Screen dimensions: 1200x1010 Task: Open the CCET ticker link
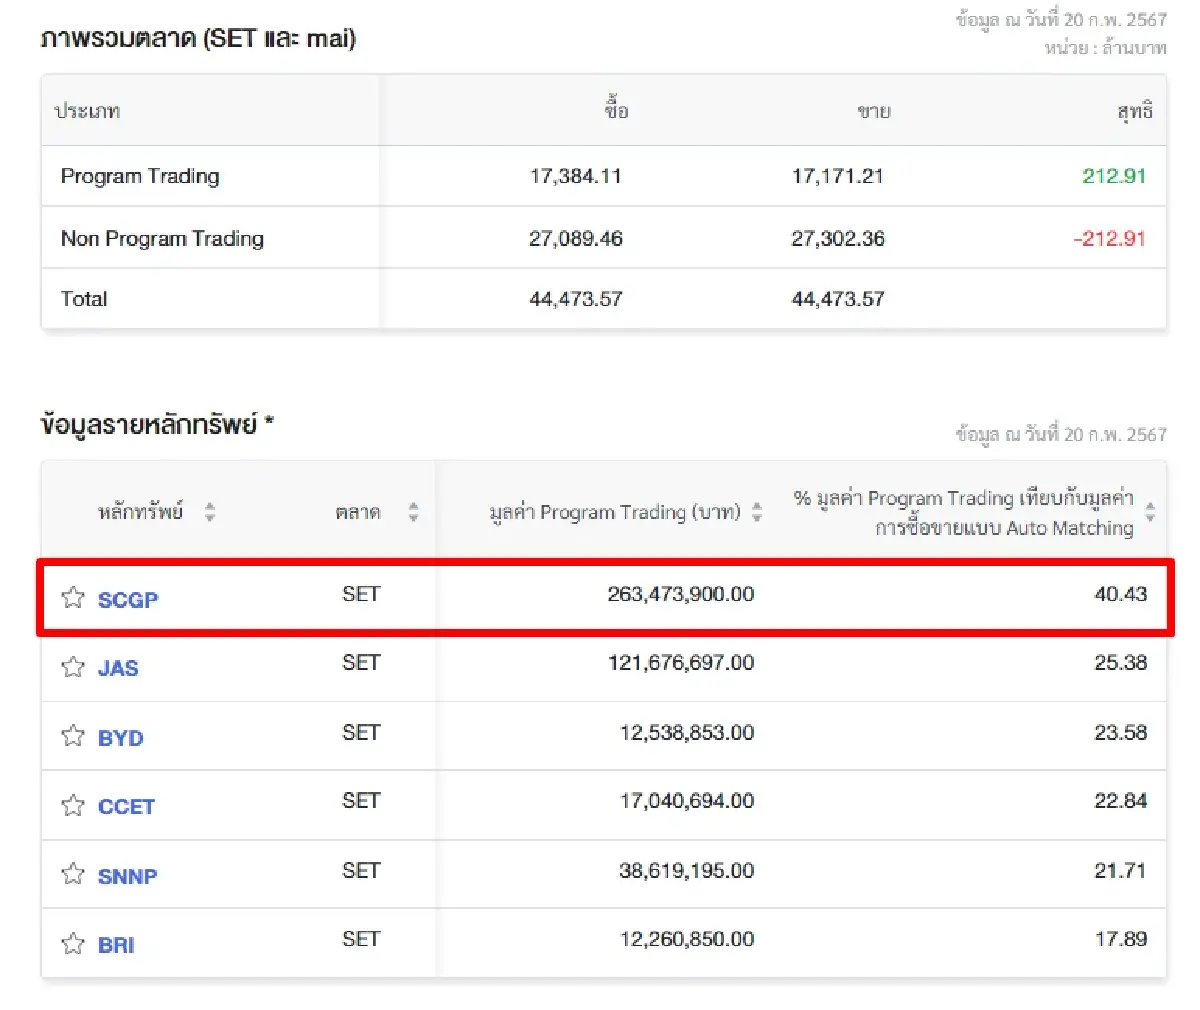pyautogui.click(x=127, y=806)
